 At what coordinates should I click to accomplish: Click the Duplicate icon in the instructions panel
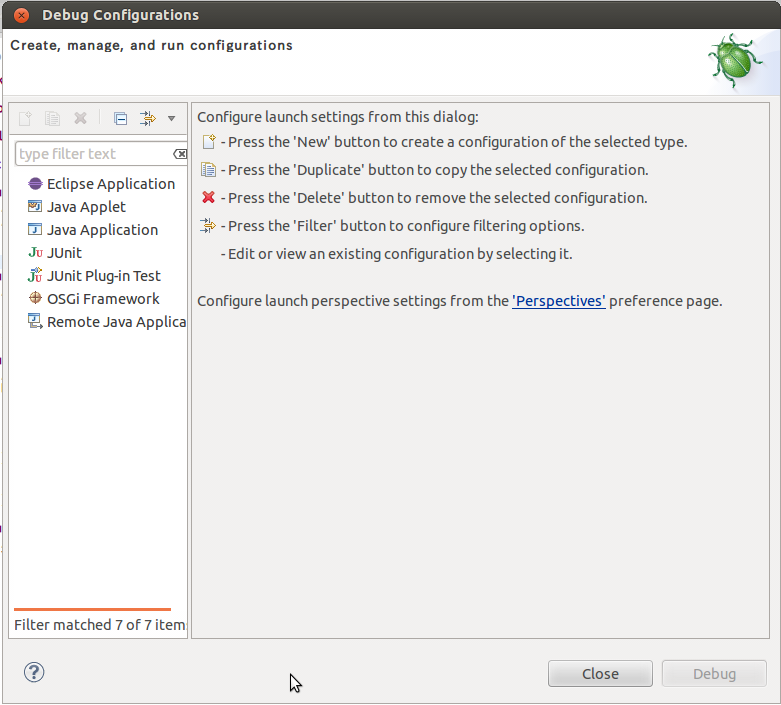click(x=208, y=170)
